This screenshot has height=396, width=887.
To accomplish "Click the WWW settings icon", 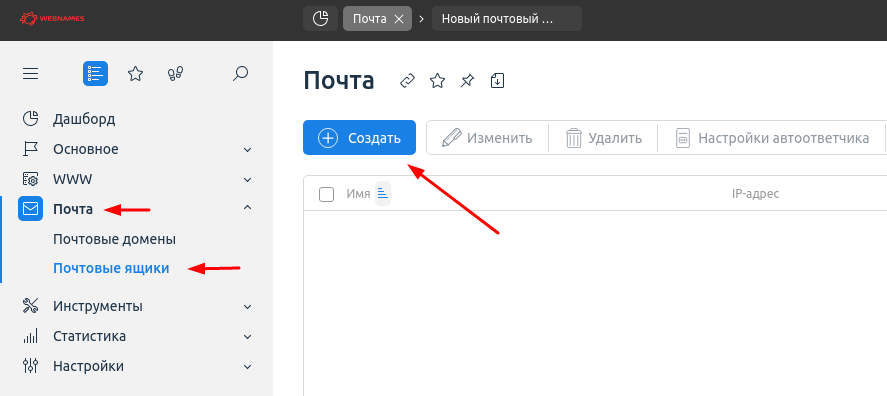I will (x=31, y=179).
